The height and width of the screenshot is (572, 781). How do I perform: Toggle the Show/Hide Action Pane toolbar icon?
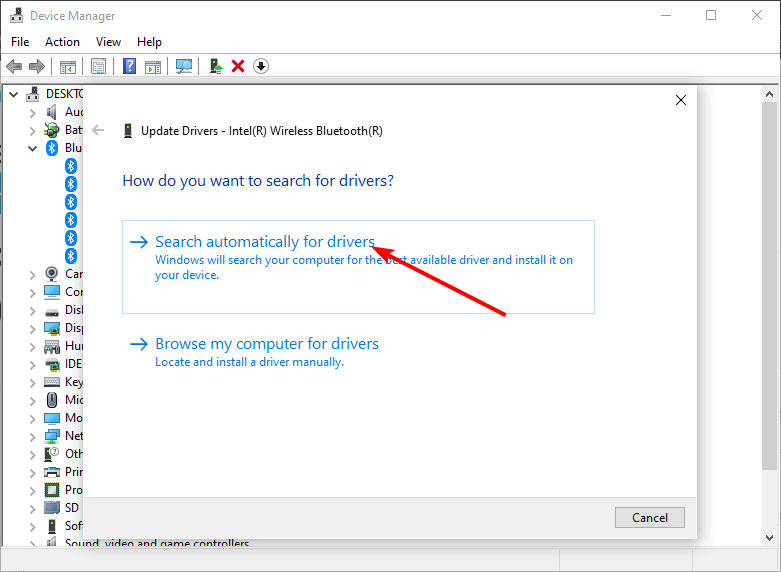[x=153, y=66]
